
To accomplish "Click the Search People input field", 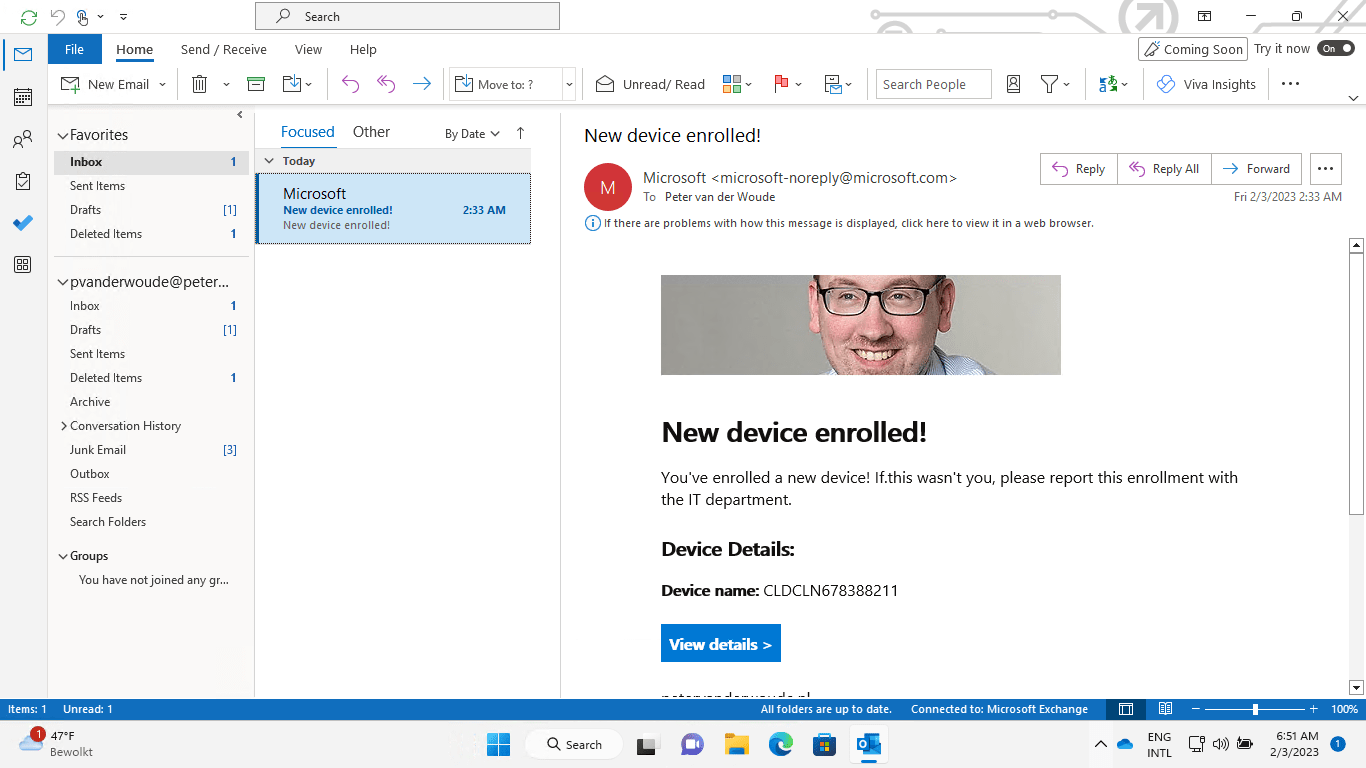I will tap(934, 84).
